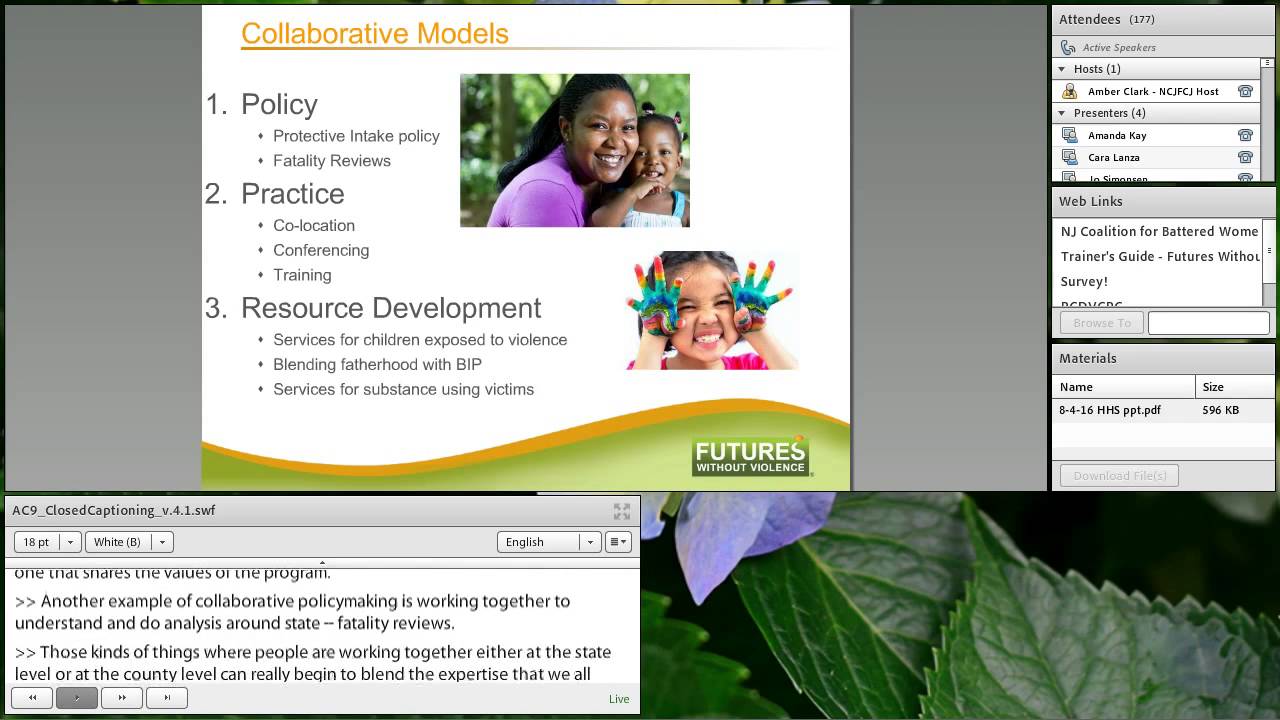Open the NJ Coalition for Battered Women link
This screenshot has height=720, width=1280.
(1159, 231)
